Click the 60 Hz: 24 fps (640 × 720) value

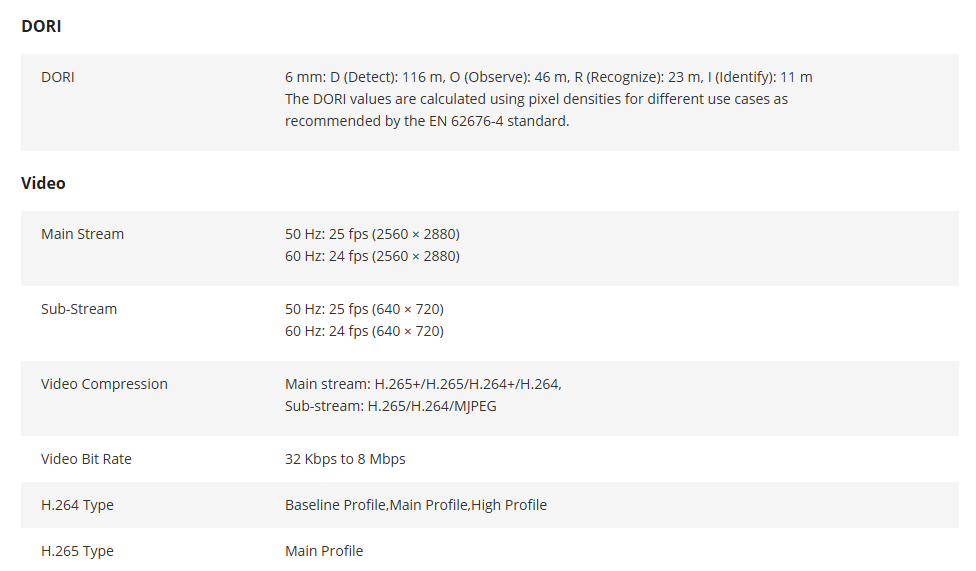[364, 331]
